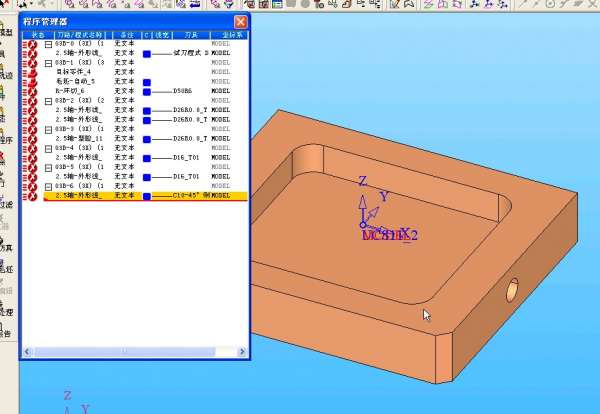Viewport: 600px width, 414px height.
Task: Collapse the 03D-0 (3X) folder node
Action: tap(48, 44)
